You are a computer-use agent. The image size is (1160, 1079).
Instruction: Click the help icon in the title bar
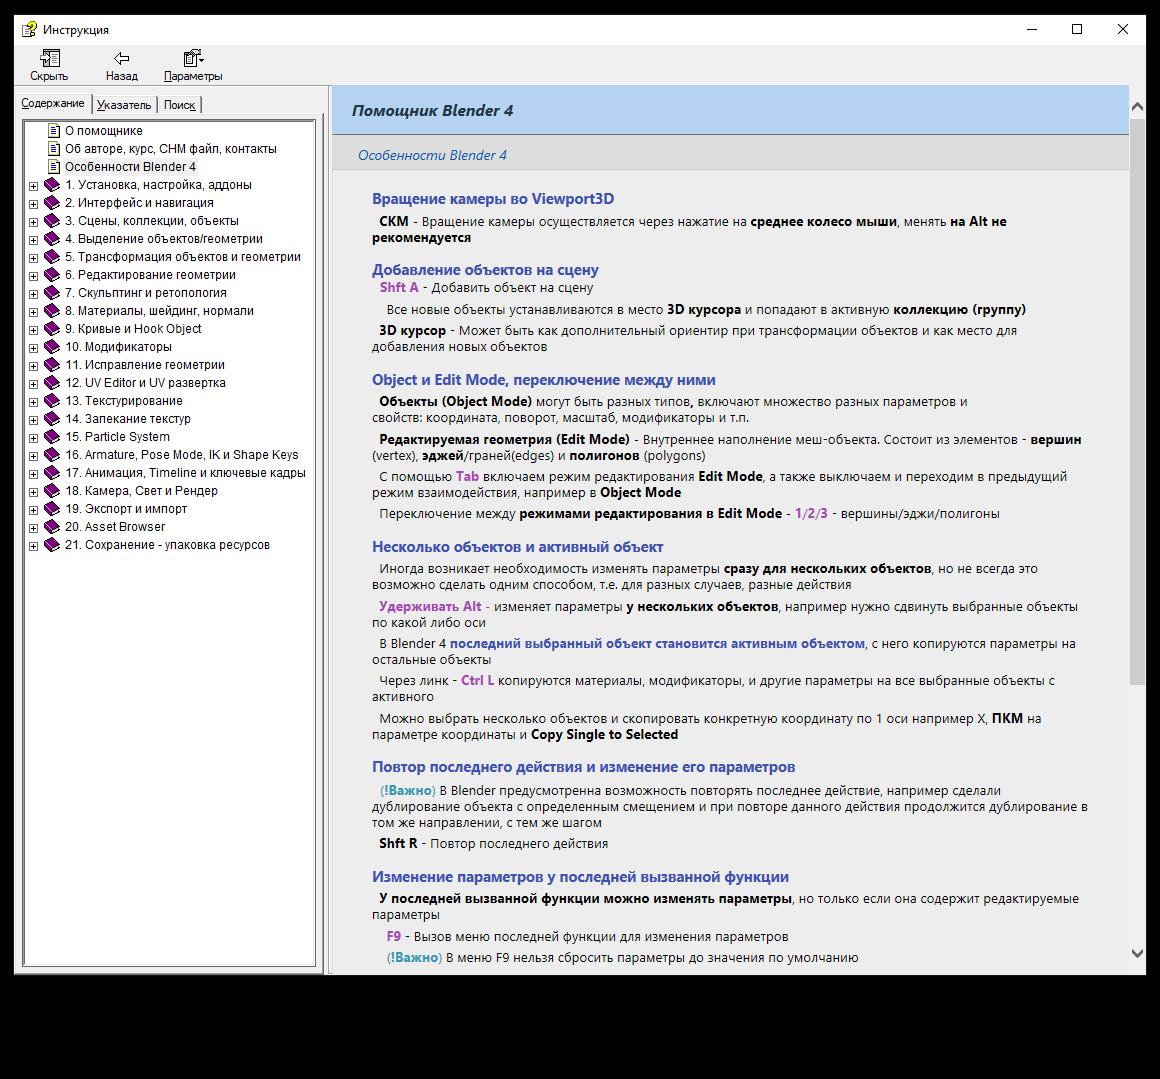pyautogui.click(x=29, y=29)
